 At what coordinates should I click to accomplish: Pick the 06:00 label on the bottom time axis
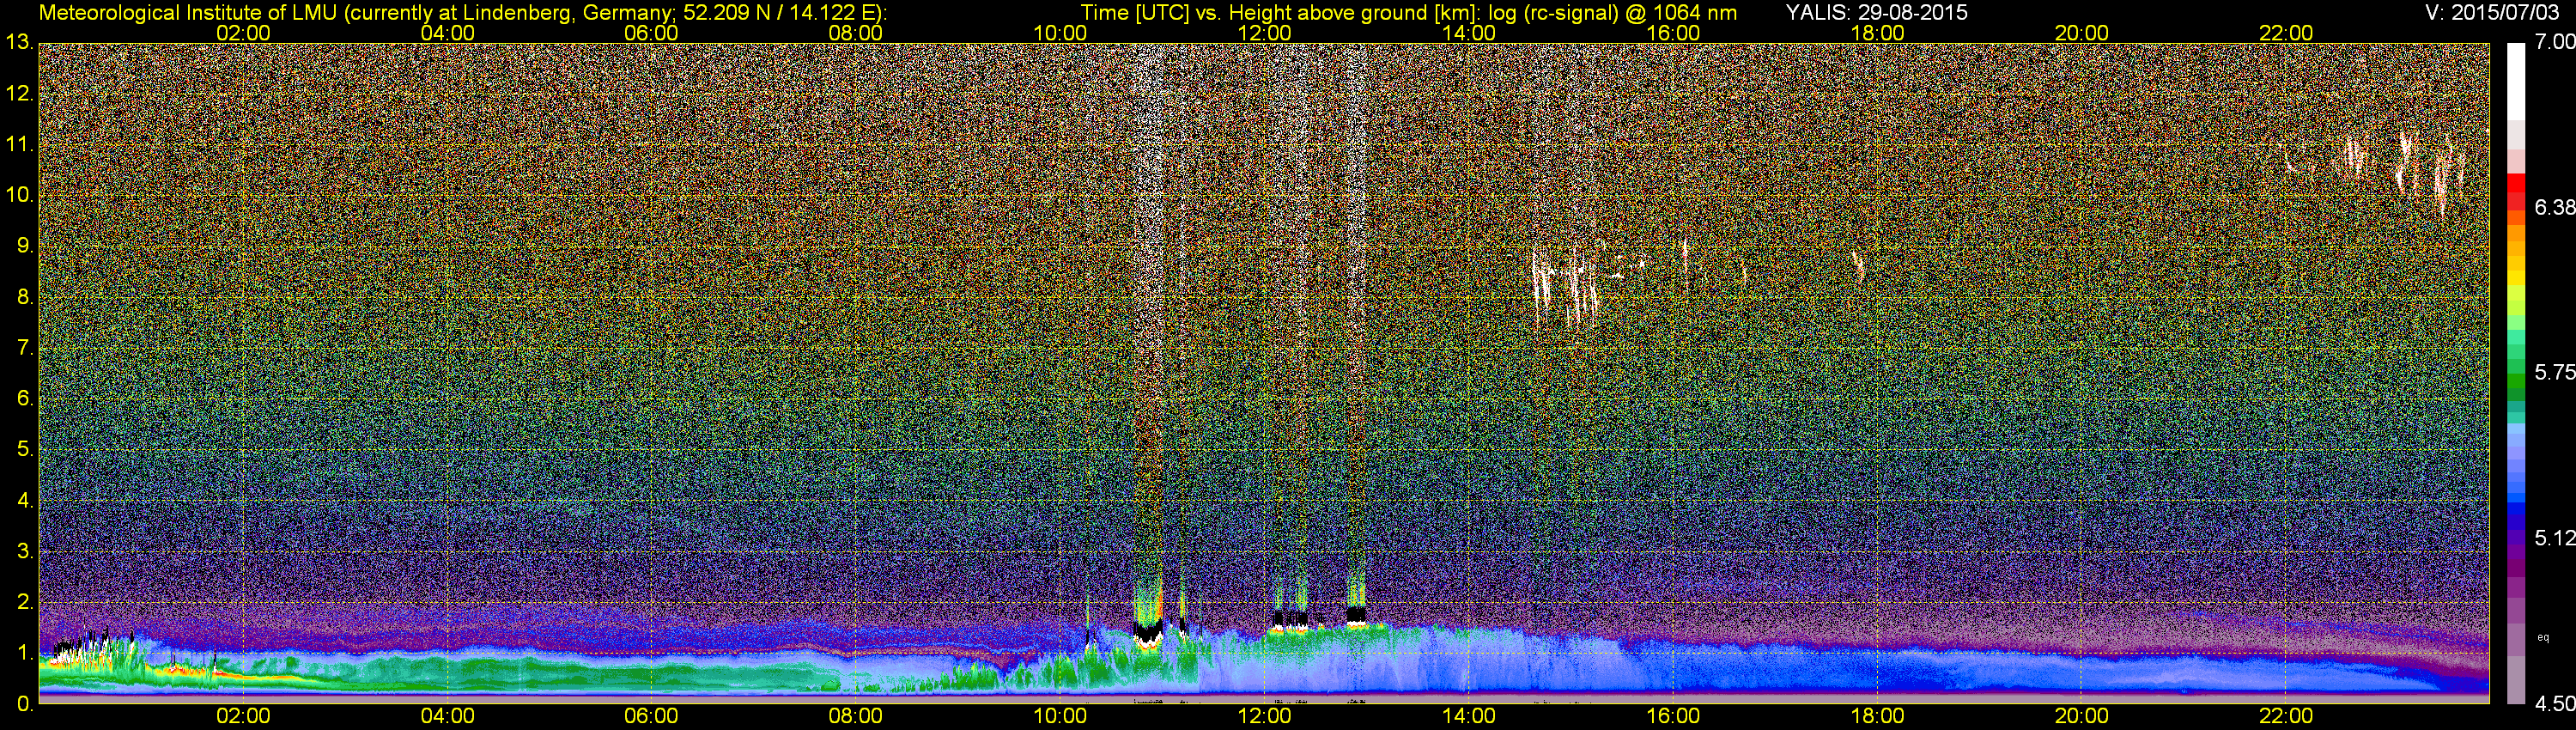coord(651,716)
